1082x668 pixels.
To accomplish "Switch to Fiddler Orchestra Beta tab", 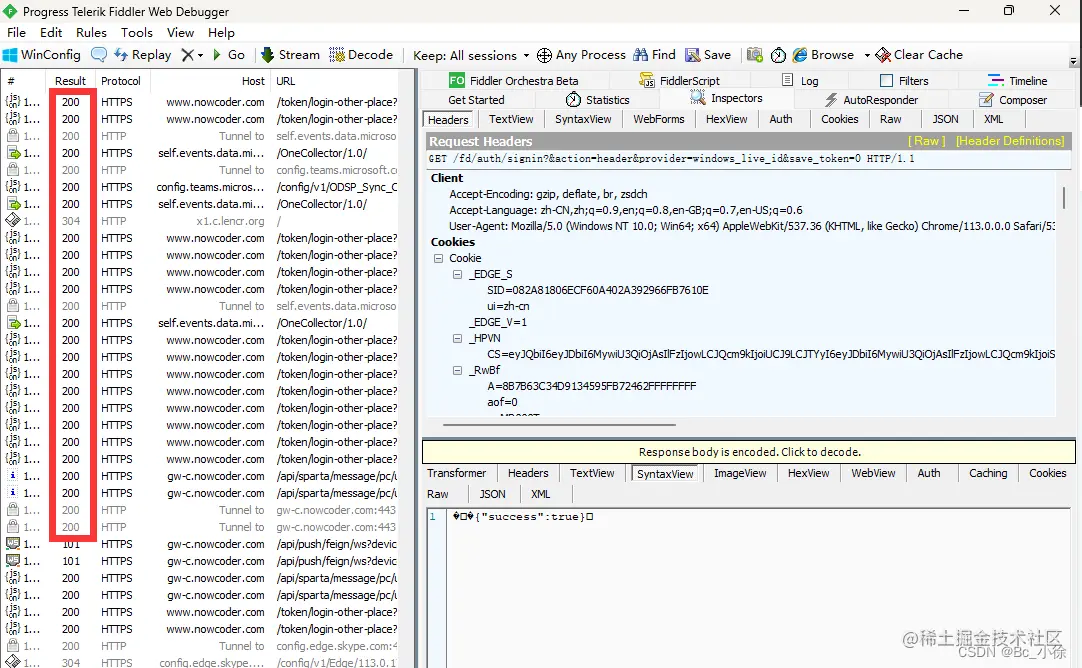I will click(514, 81).
